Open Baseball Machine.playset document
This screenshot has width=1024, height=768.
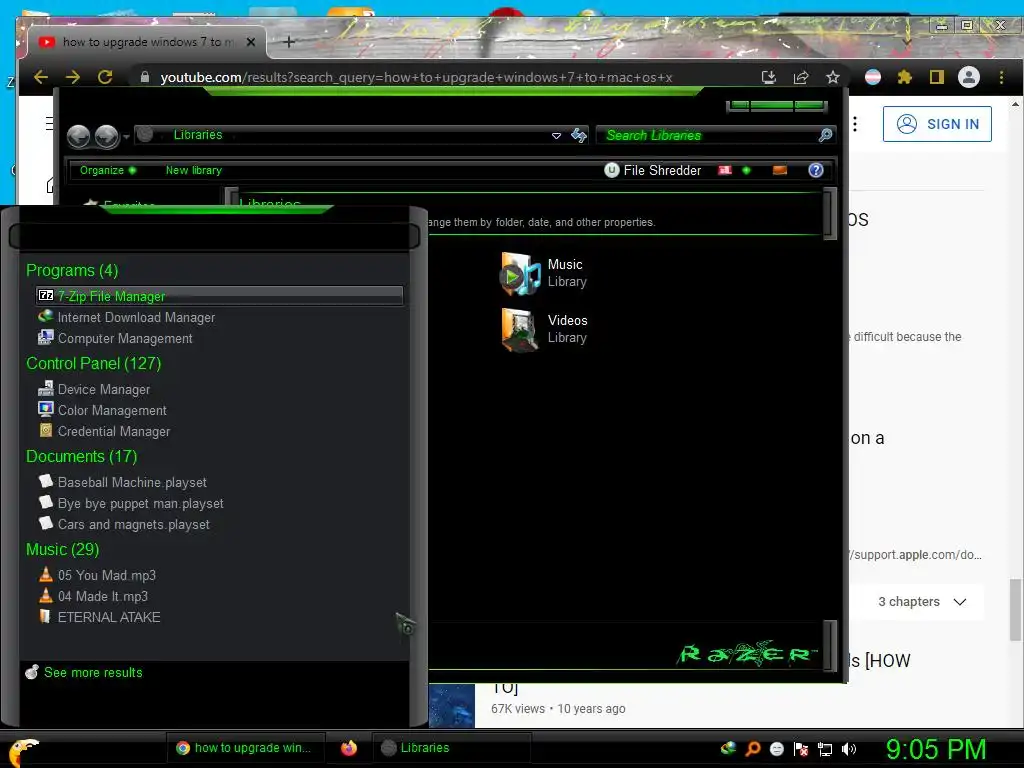point(123,482)
